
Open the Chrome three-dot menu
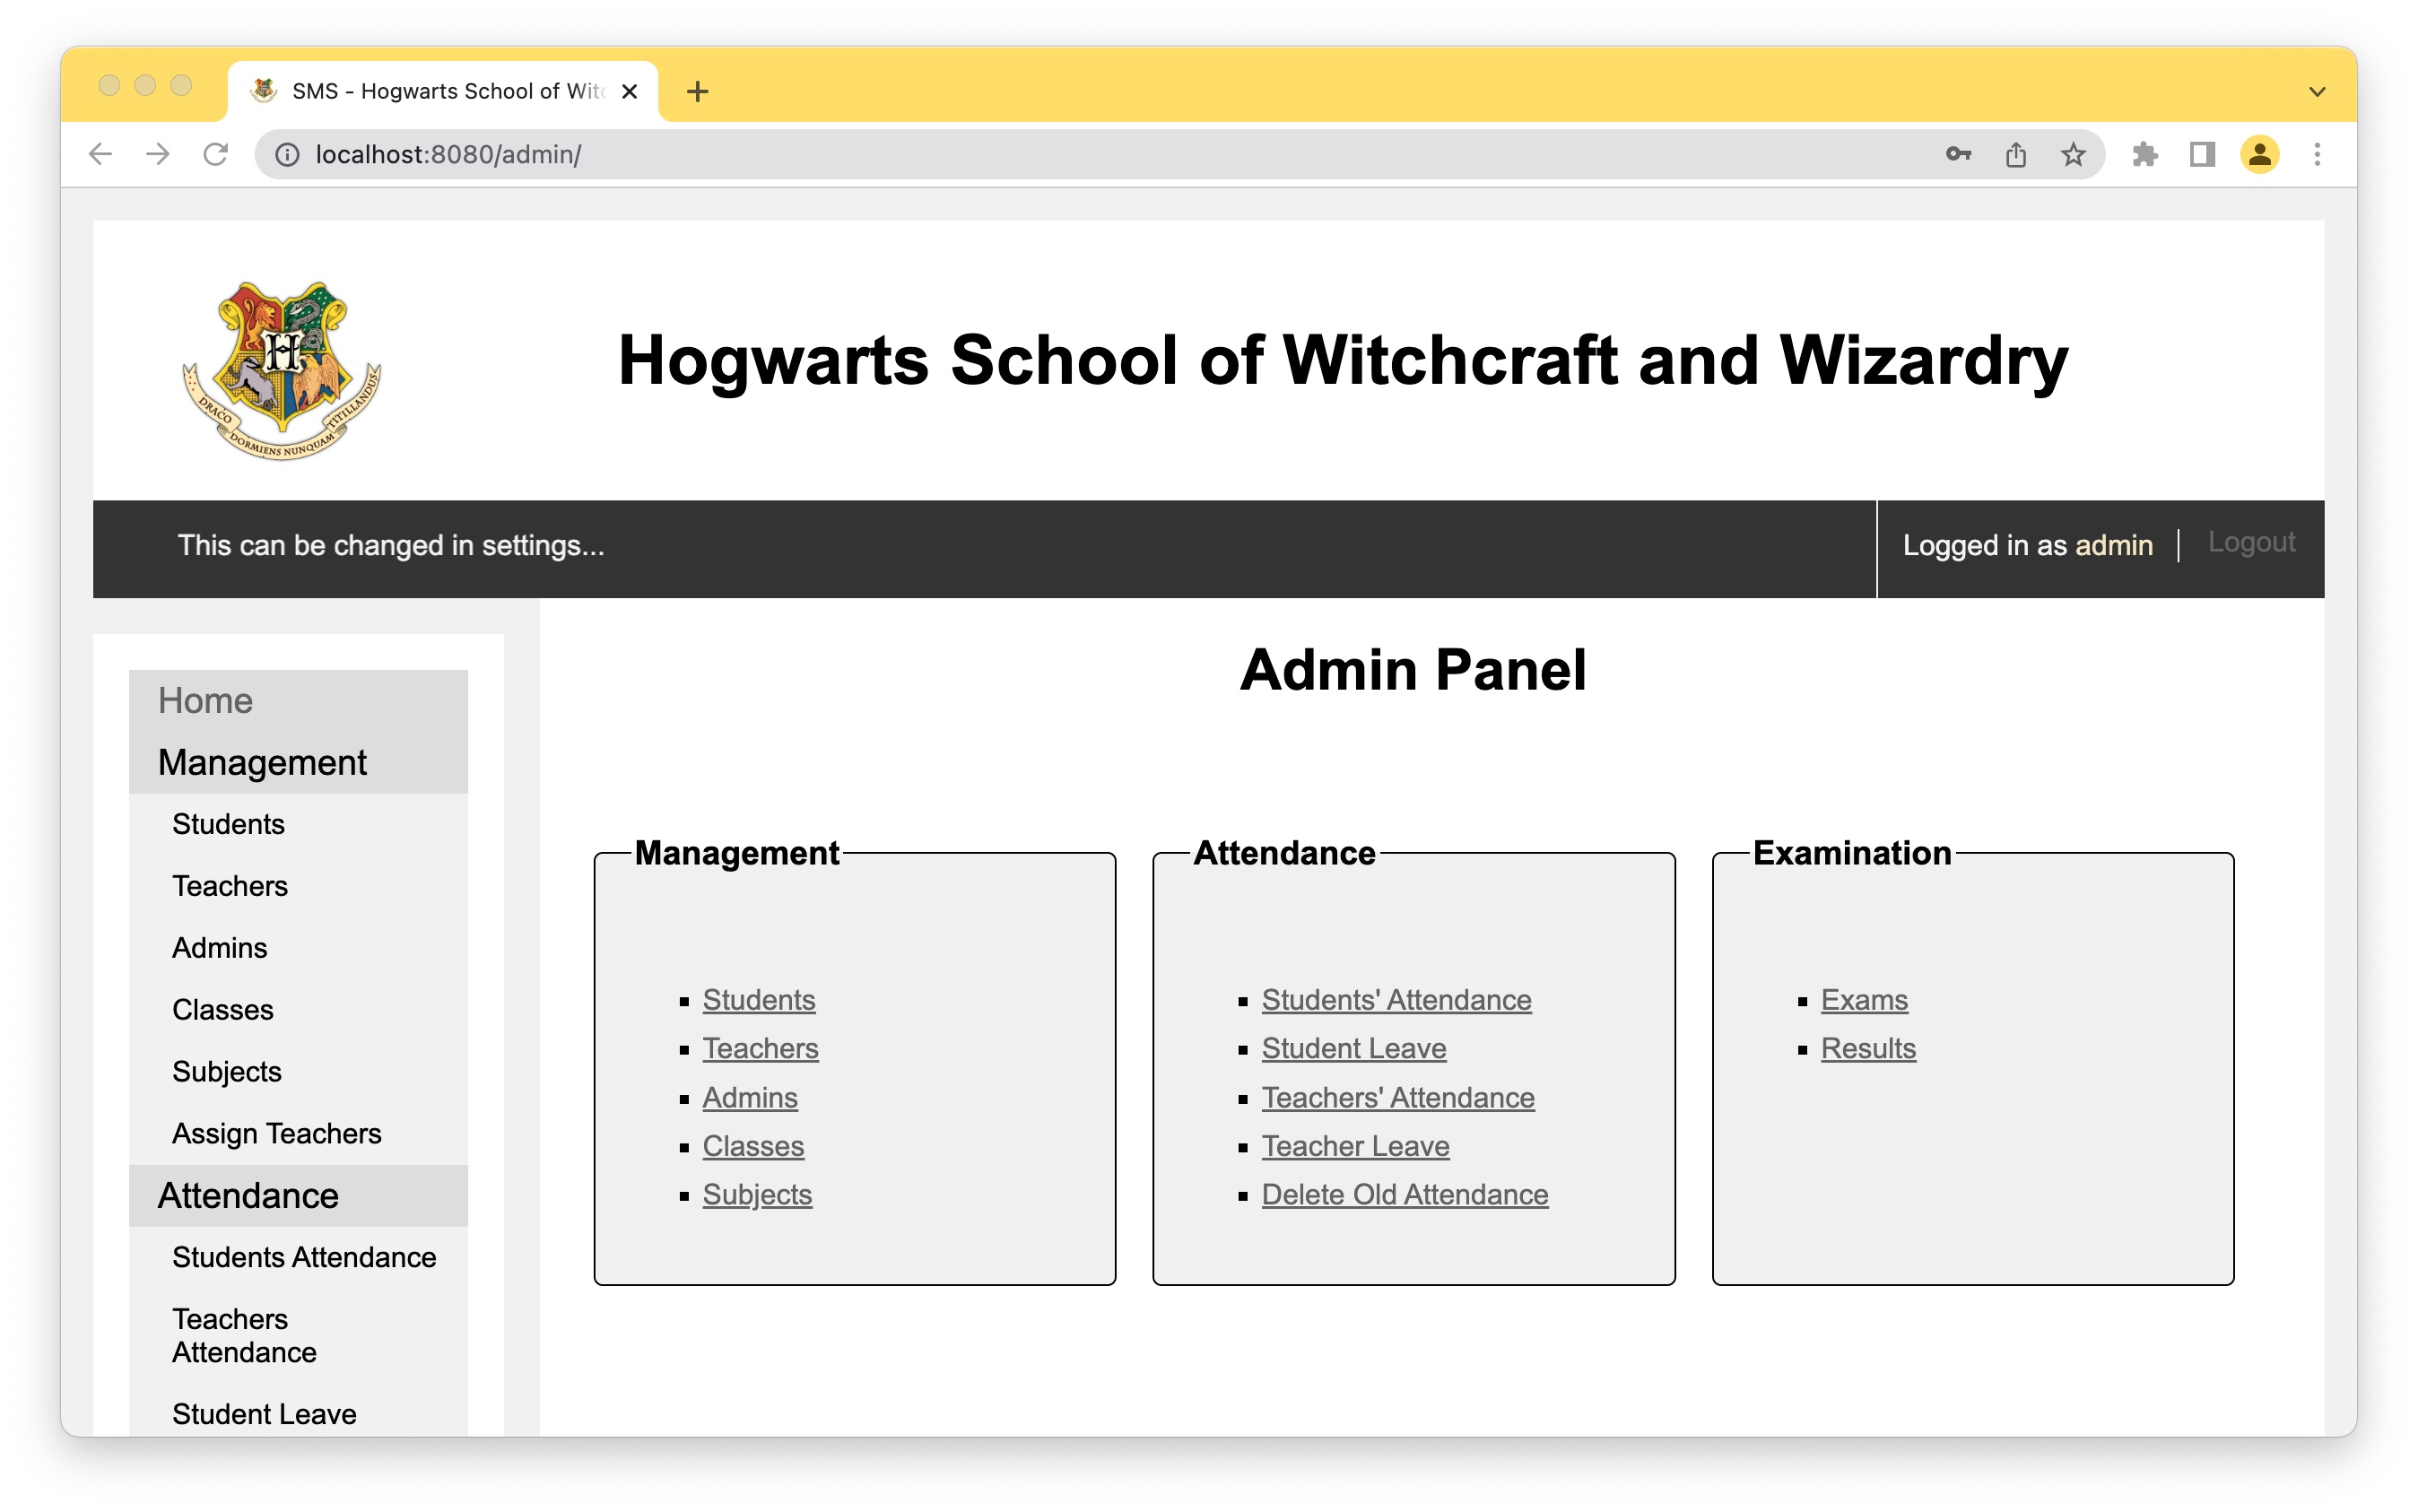point(2316,154)
